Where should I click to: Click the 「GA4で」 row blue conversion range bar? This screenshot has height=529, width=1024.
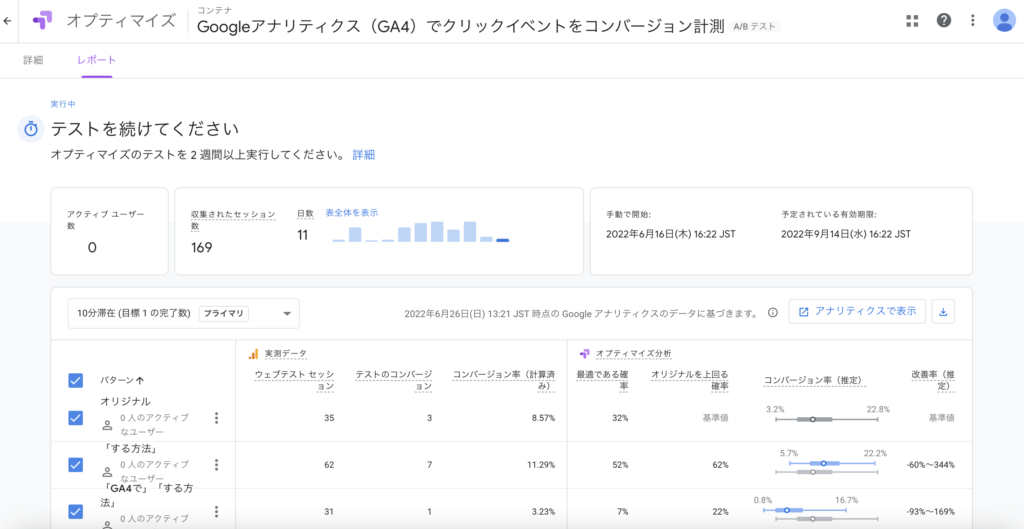click(805, 509)
